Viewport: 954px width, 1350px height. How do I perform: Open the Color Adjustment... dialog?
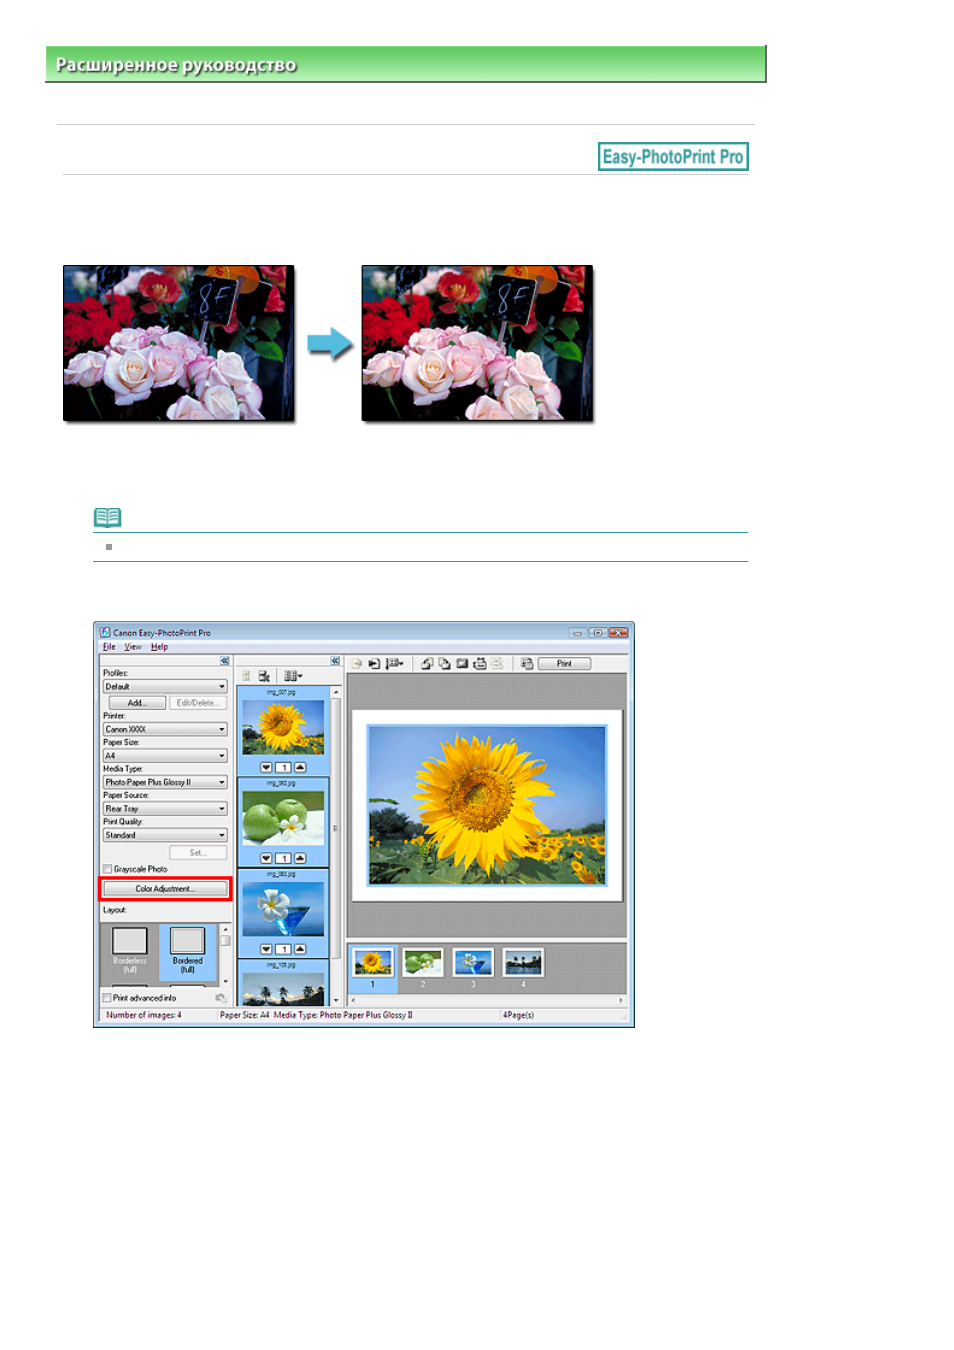click(x=165, y=888)
